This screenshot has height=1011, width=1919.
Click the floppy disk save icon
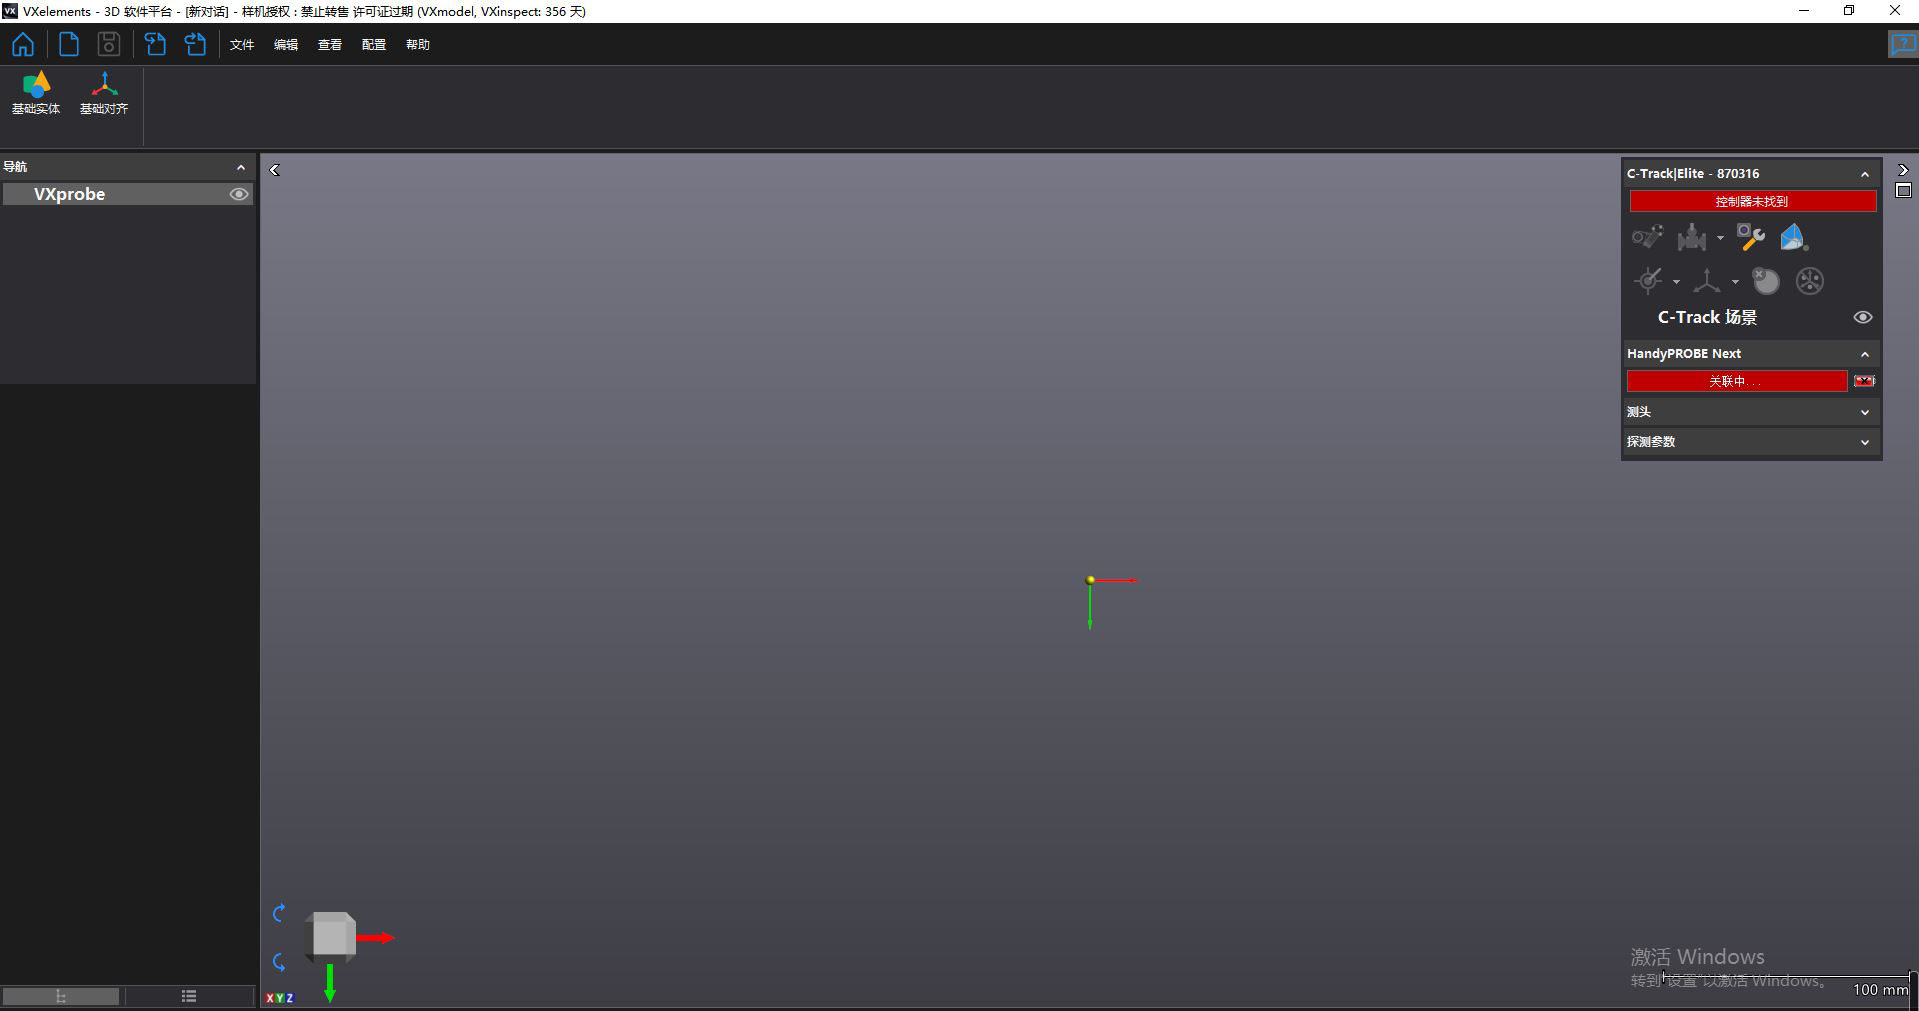[x=108, y=44]
